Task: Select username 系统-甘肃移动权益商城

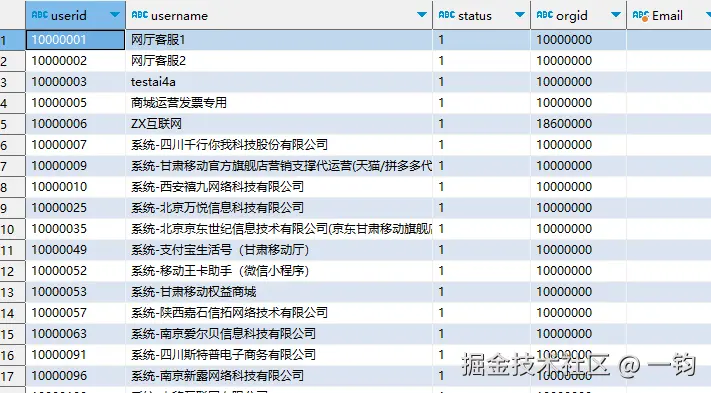Action: [x=279, y=292]
